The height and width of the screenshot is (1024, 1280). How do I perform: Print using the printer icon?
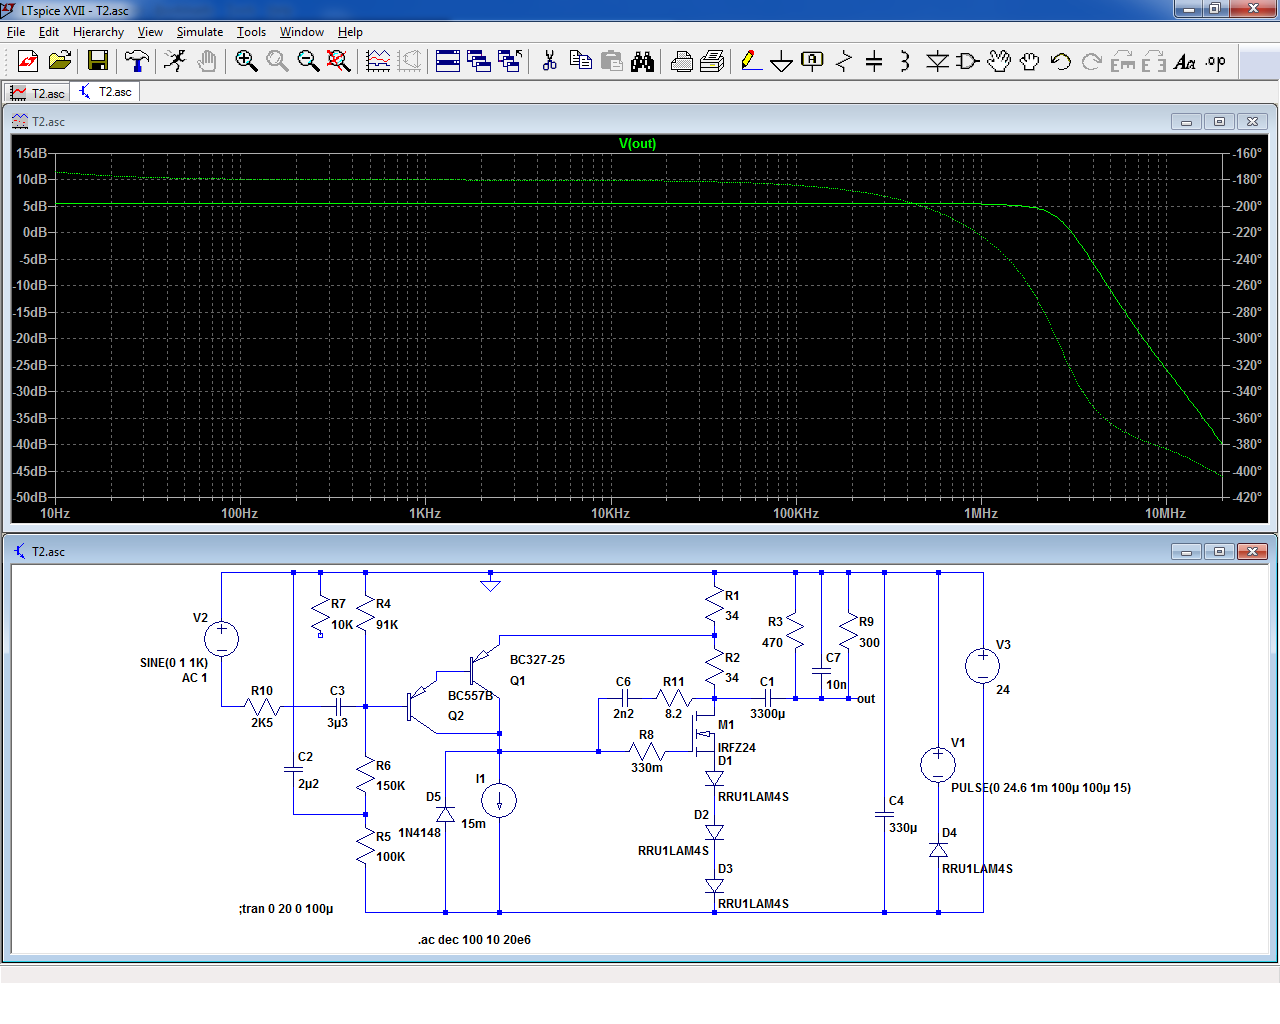(x=682, y=62)
